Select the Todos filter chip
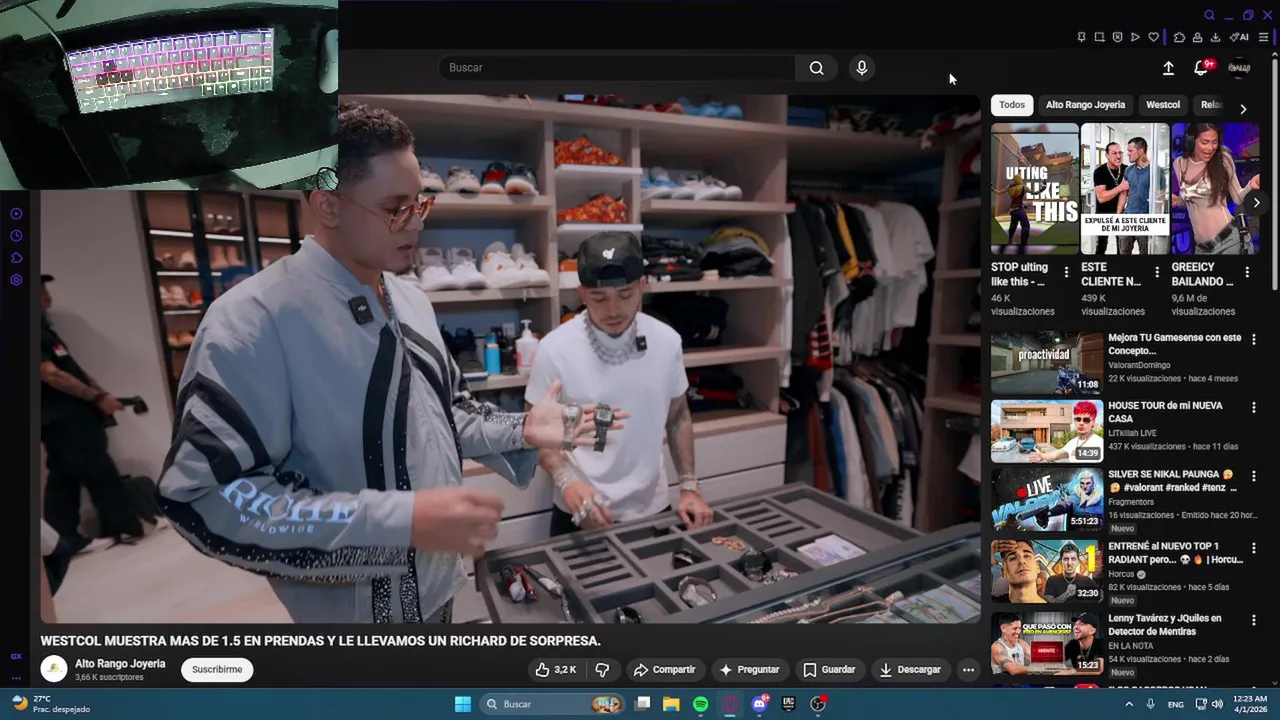The width and height of the screenshot is (1280, 720). pos(1012,105)
